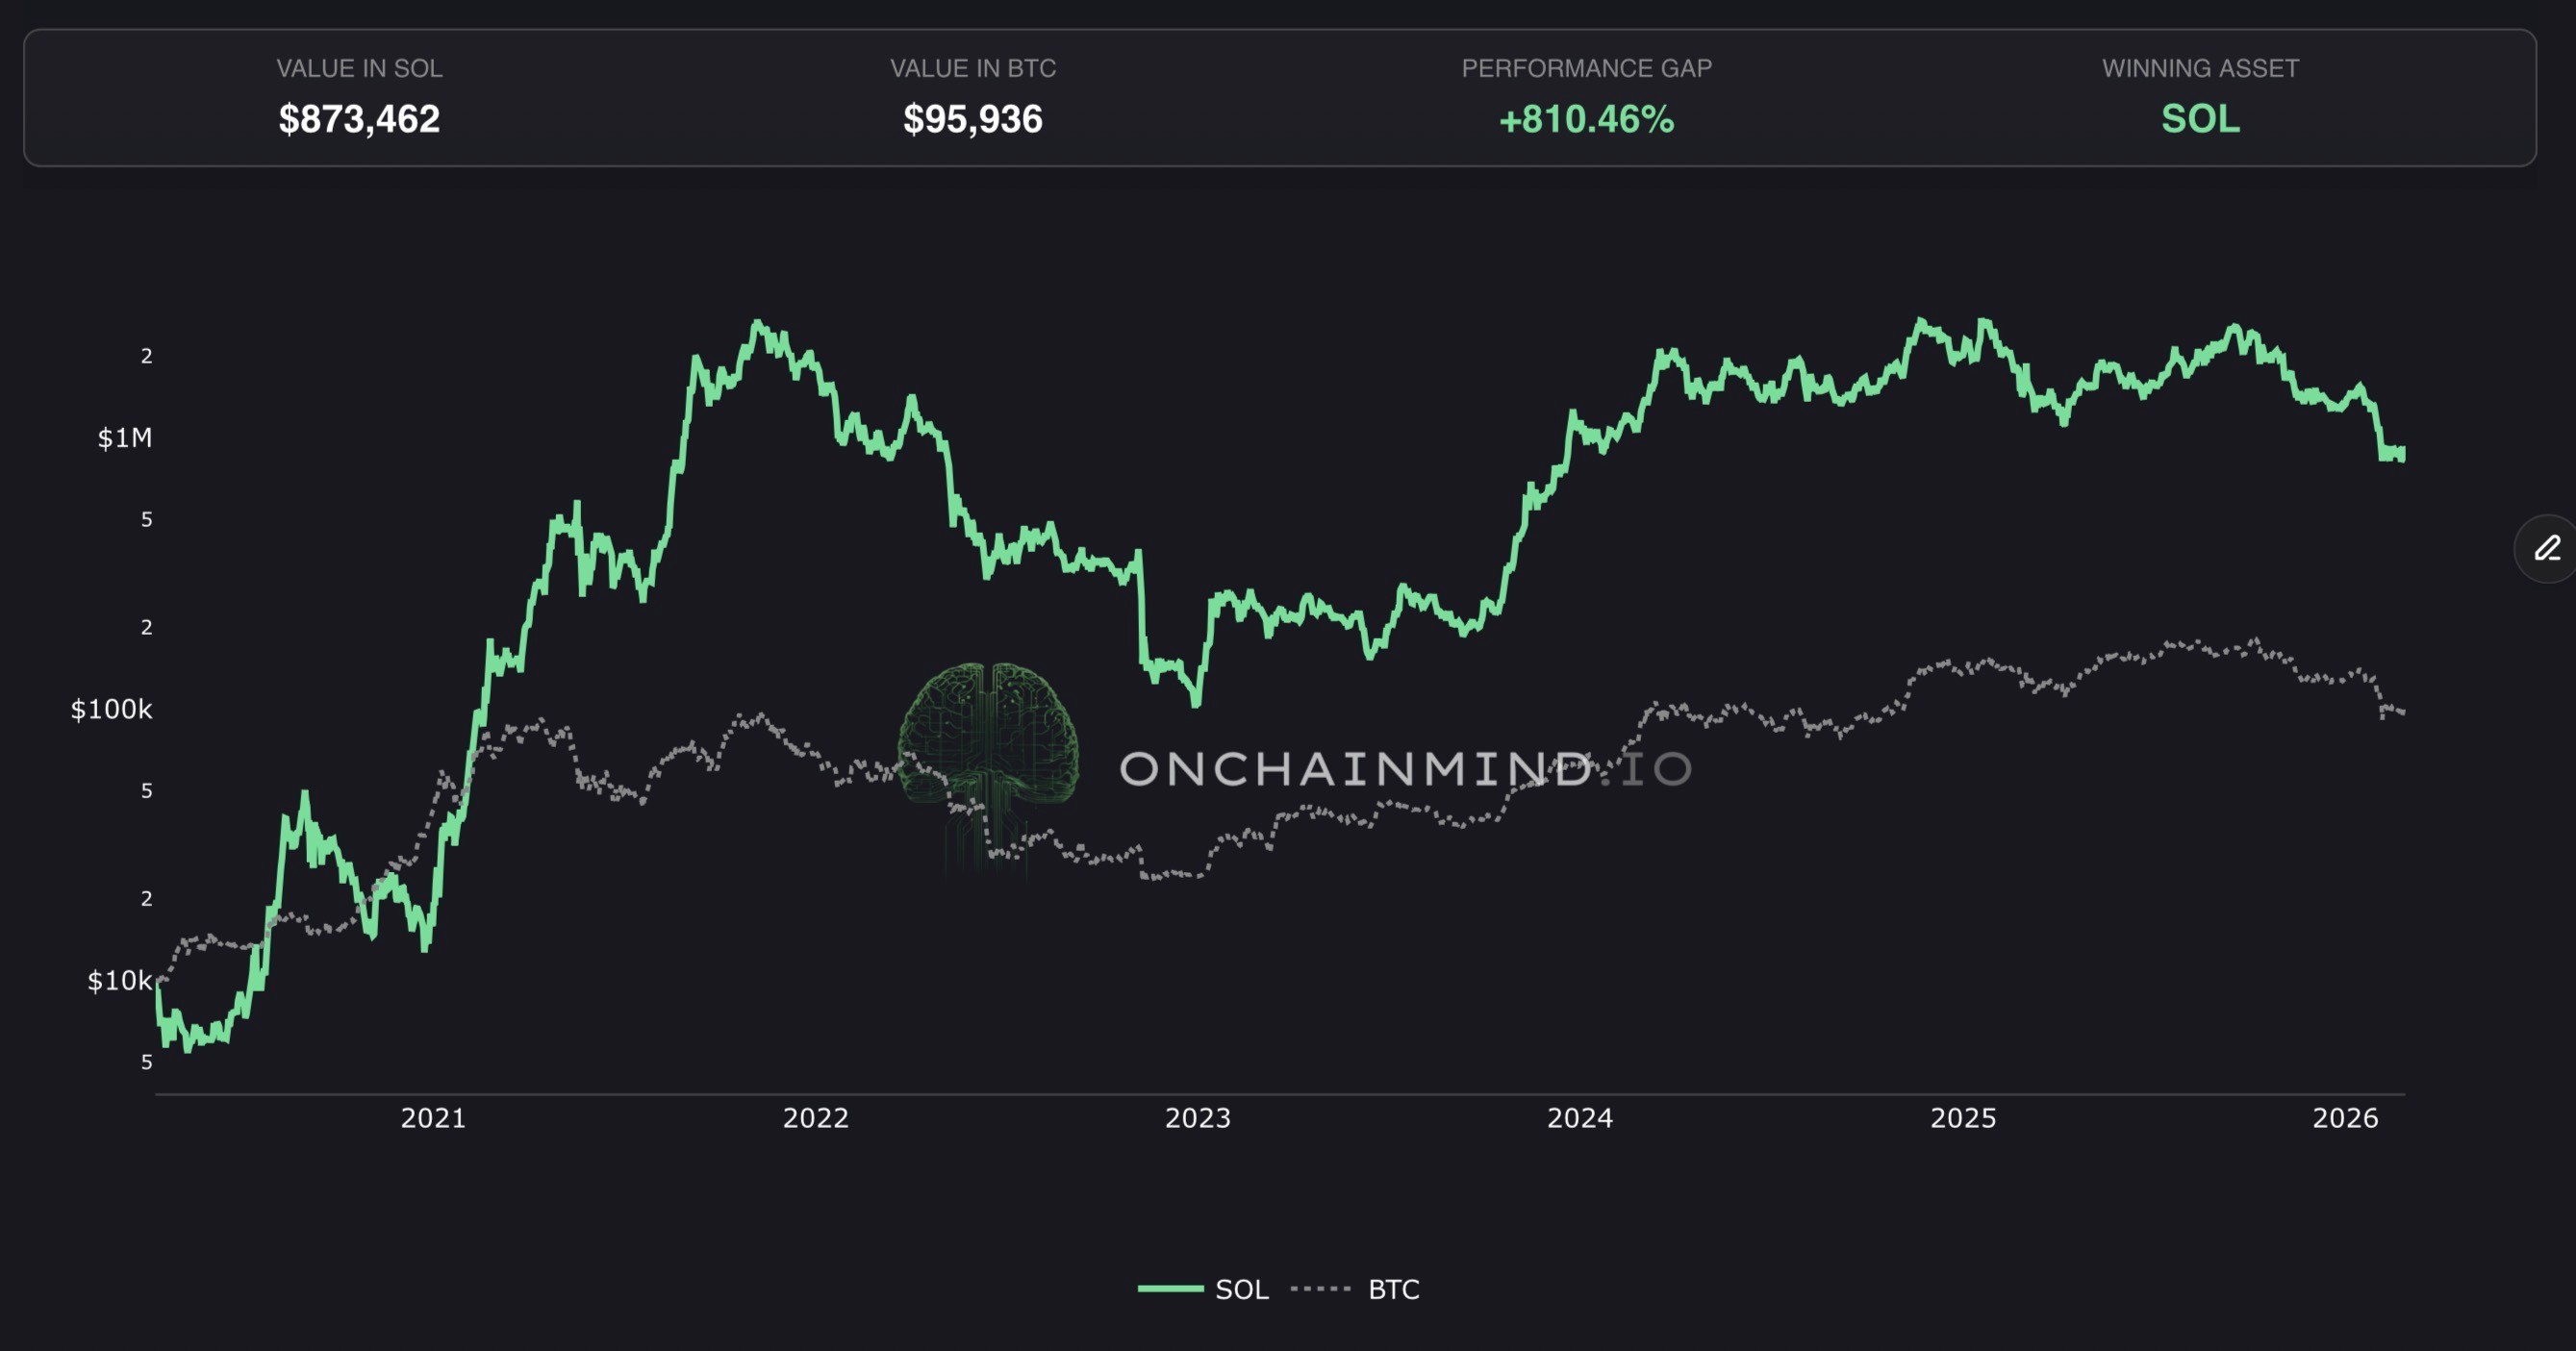Click the $1M y-axis label
This screenshot has height=1351, width=2576.
coord(125,438)
